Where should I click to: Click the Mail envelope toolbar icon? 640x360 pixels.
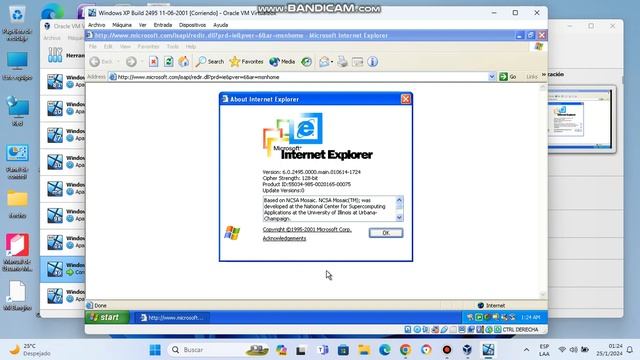324,62
